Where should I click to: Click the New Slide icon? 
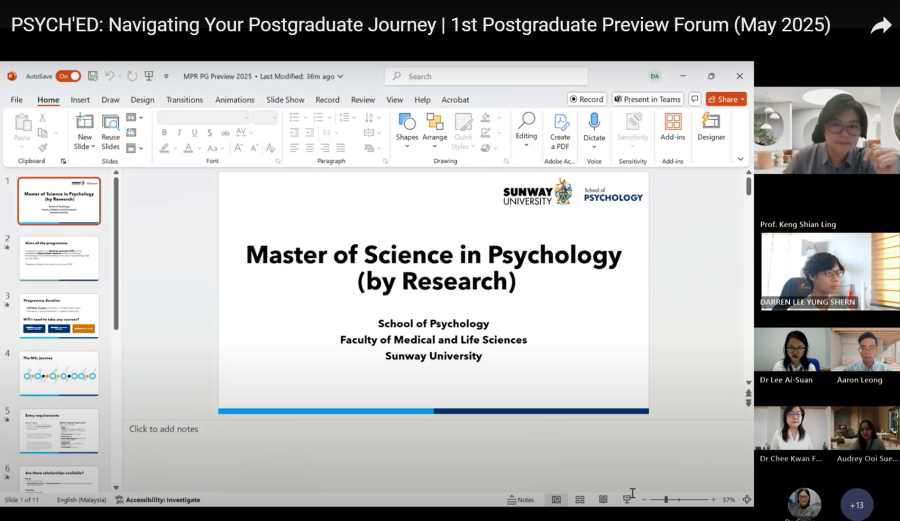[x=84, y=131]
